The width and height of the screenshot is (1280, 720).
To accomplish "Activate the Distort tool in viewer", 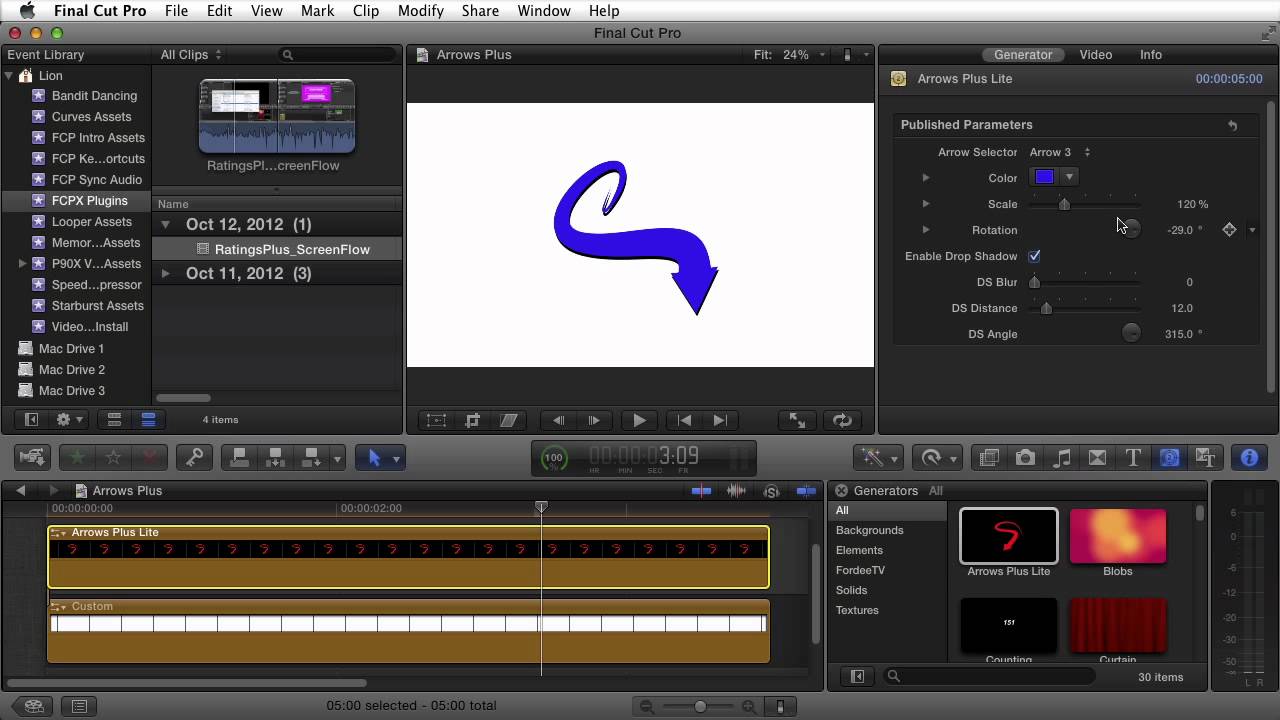I will tap(508, 421).
